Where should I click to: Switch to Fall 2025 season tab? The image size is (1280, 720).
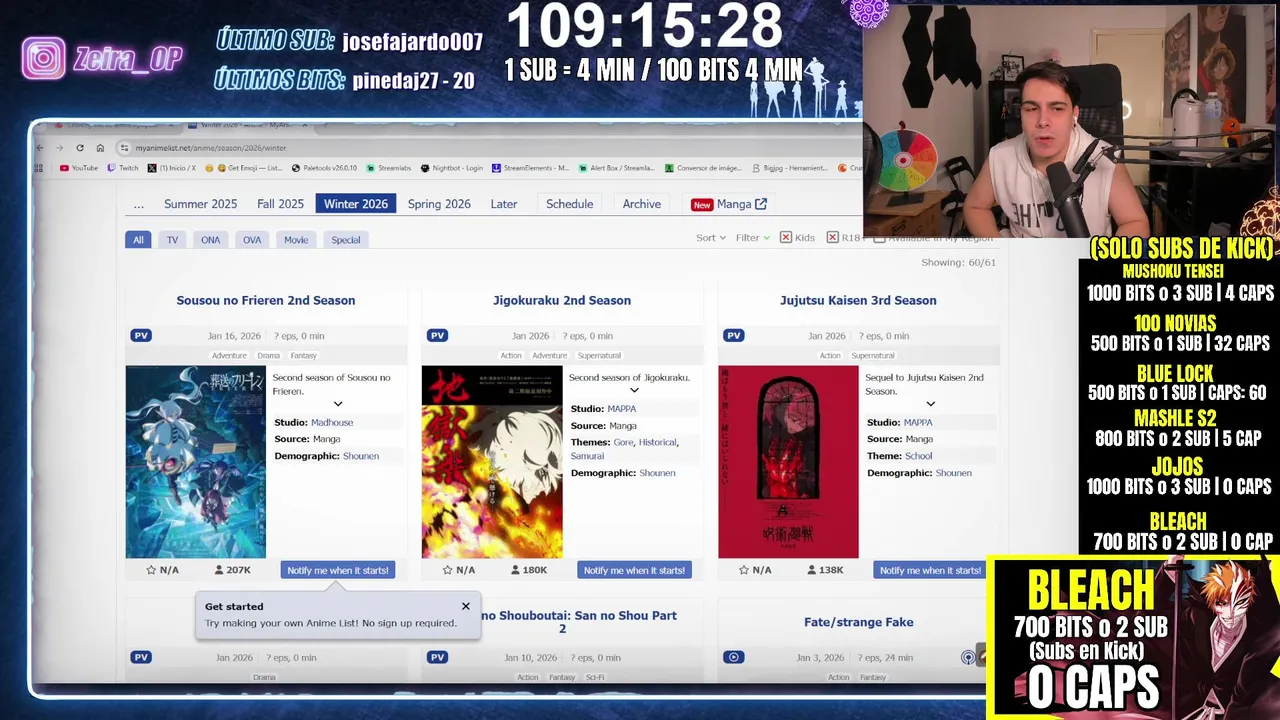click(280, 204)
